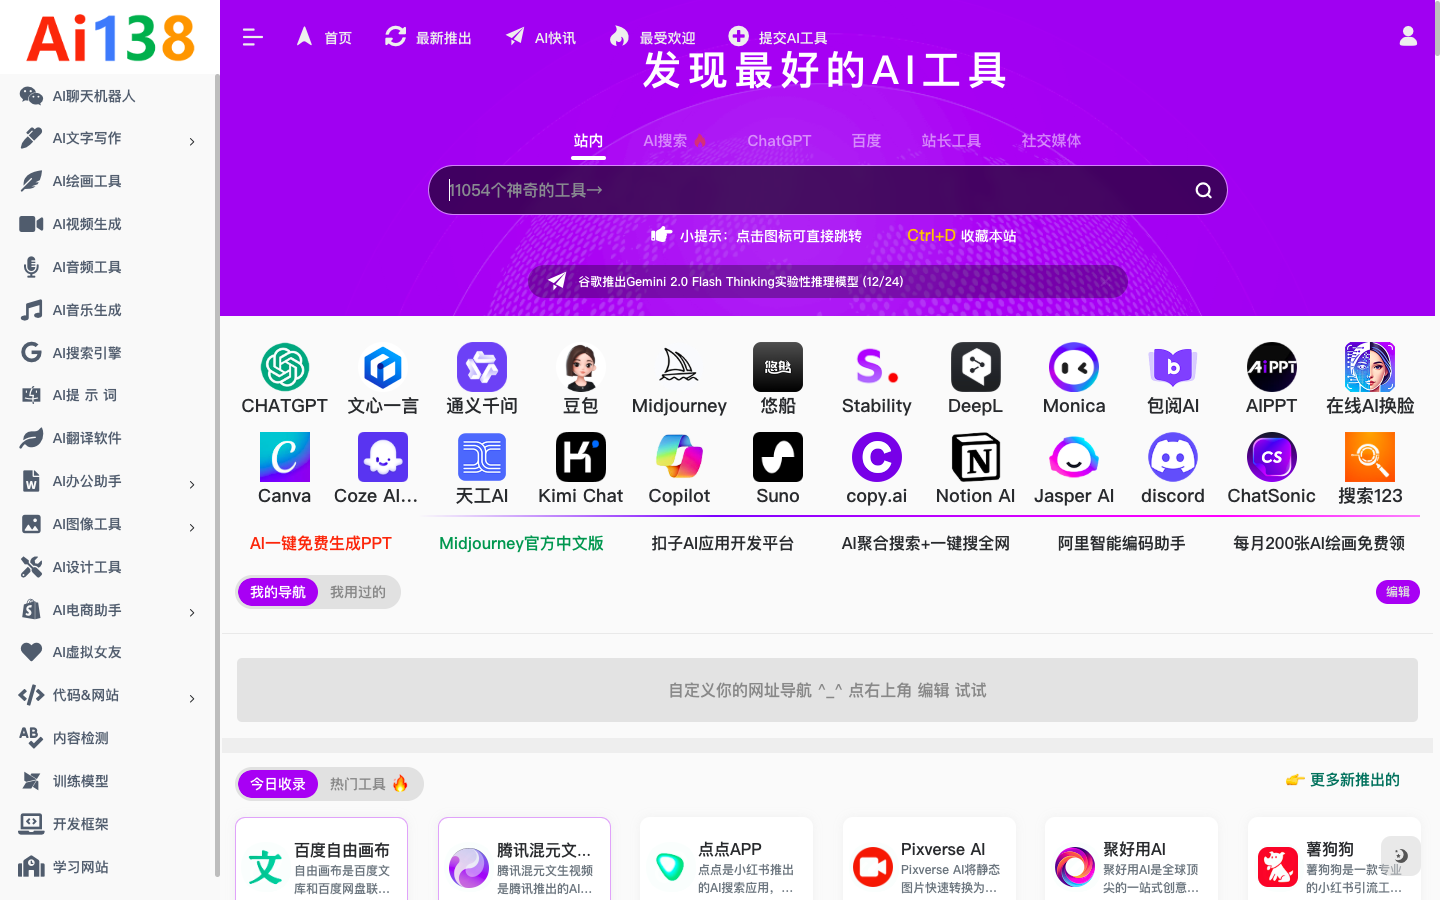Open the AI一键免费生成PPT link

point(320,543)
